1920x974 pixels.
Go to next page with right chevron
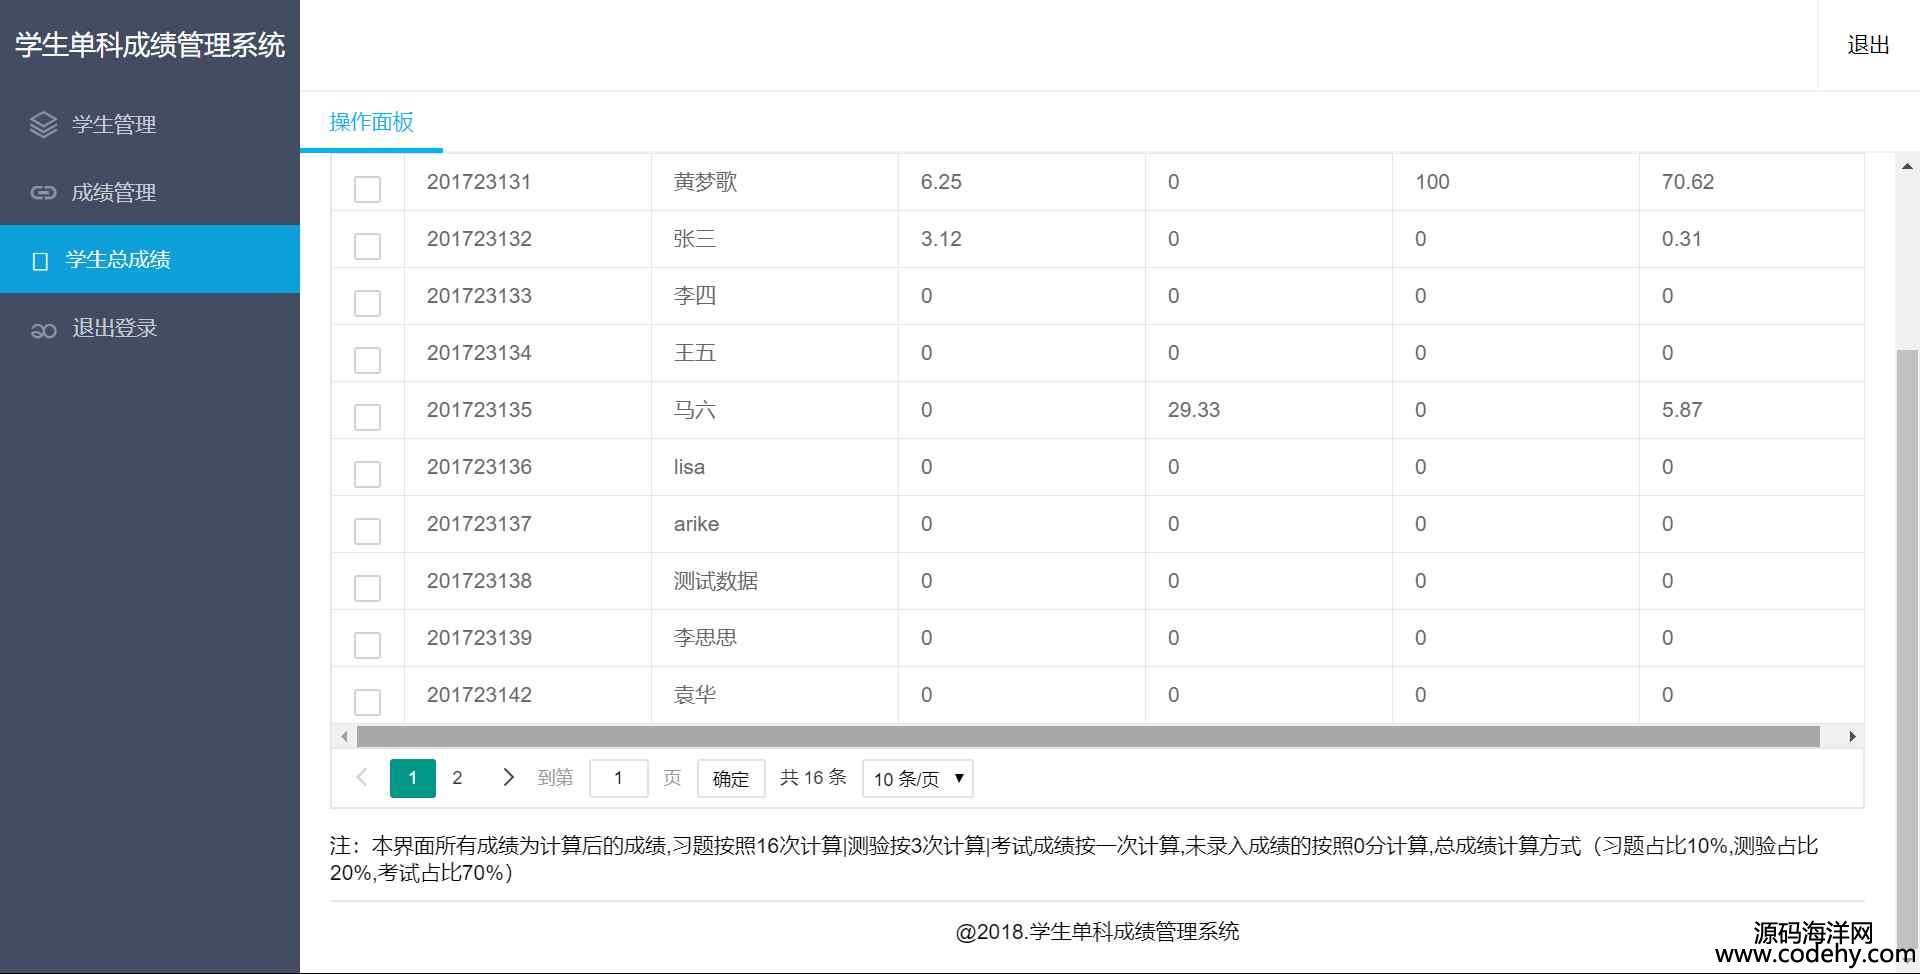pyautogui.click(x=508, y=778)
